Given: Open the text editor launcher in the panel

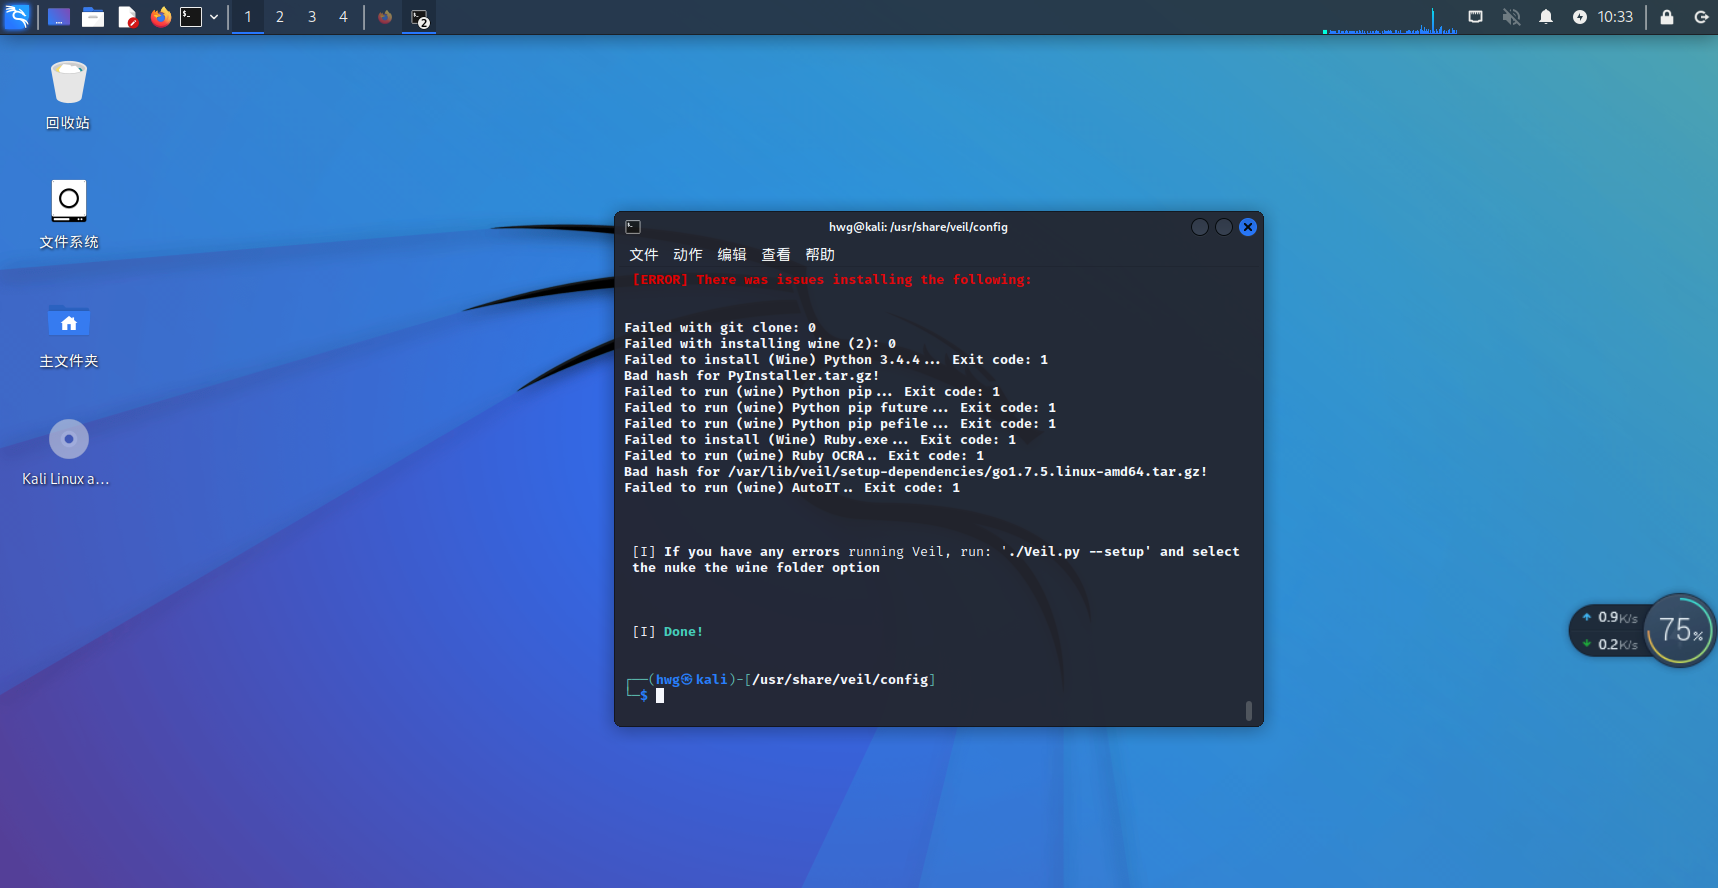Looking at the screenshot, I should point(127,17).
